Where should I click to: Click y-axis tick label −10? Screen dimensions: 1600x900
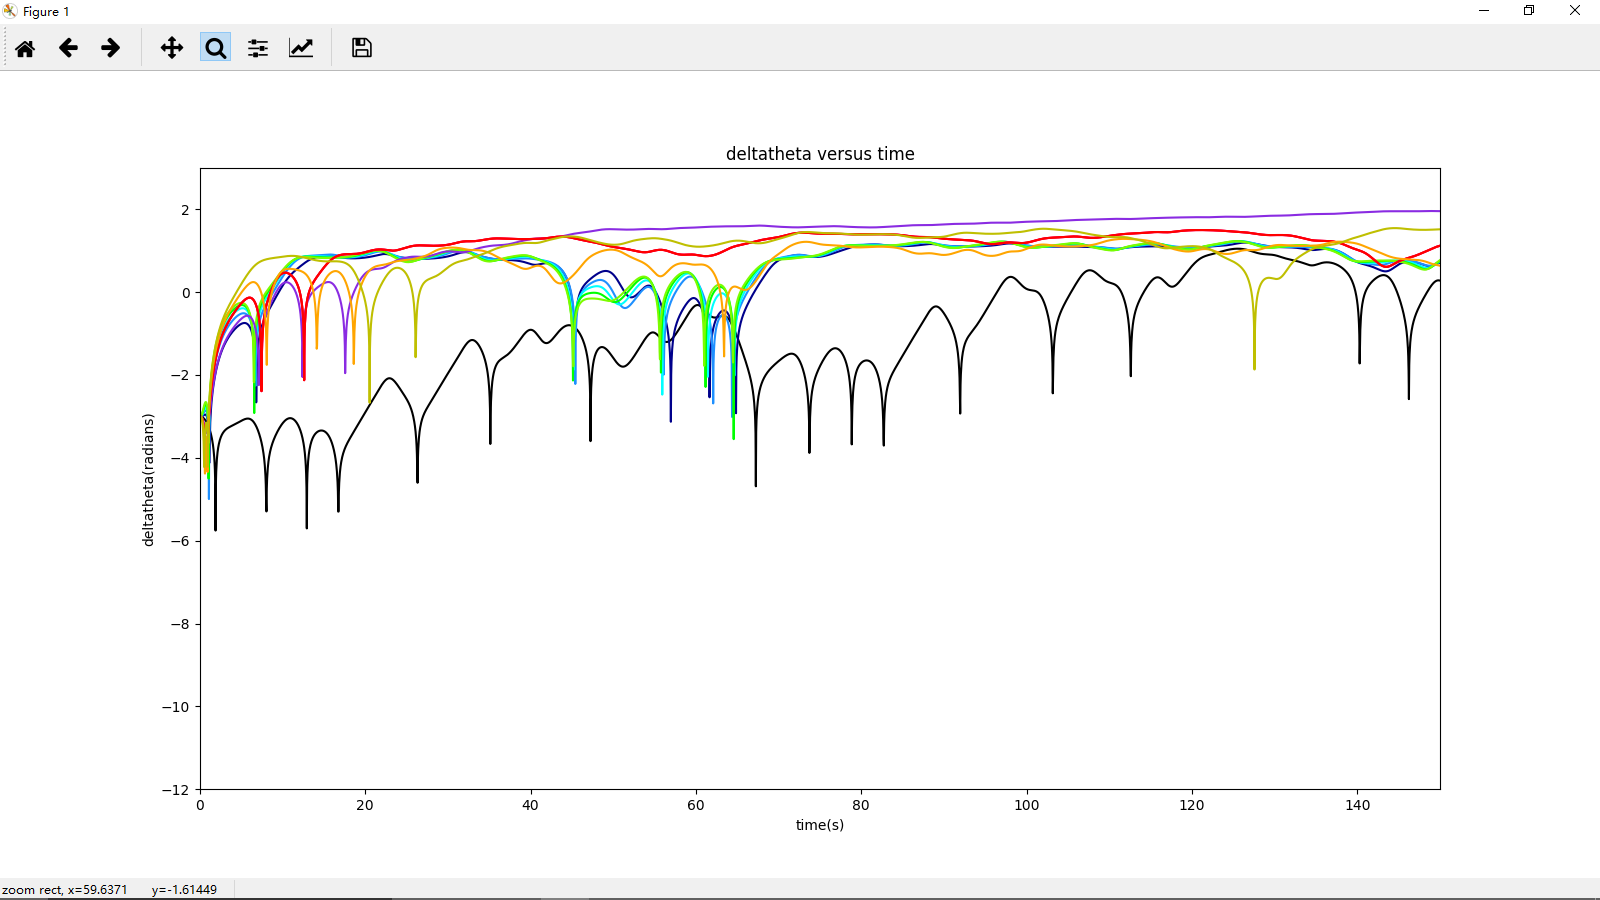[176, 707]
